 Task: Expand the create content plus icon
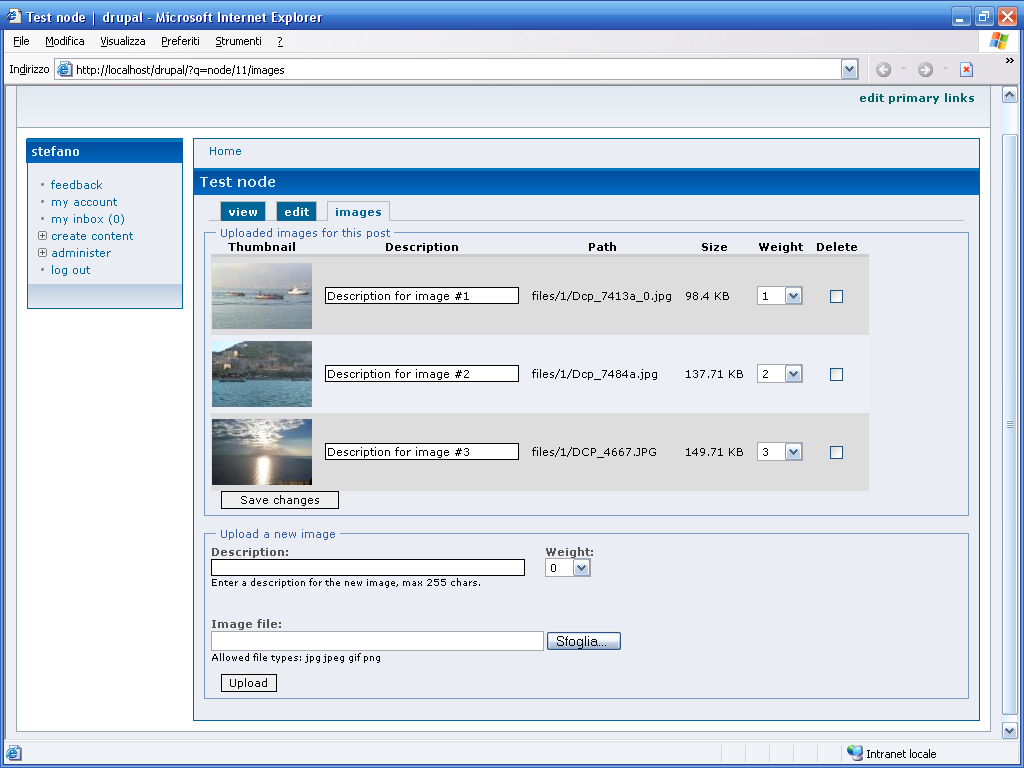click(42, 236)
